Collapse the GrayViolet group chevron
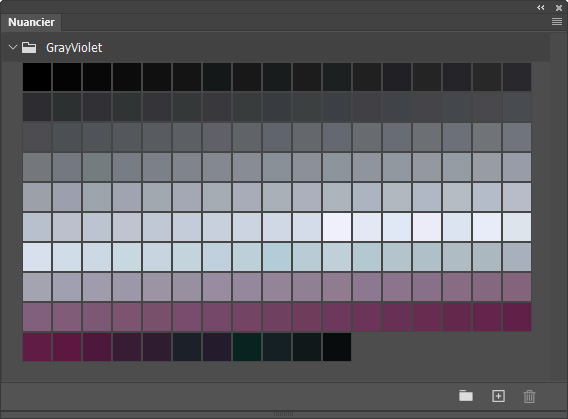Screen dimensions: 568x419 (x=13, y=47)
